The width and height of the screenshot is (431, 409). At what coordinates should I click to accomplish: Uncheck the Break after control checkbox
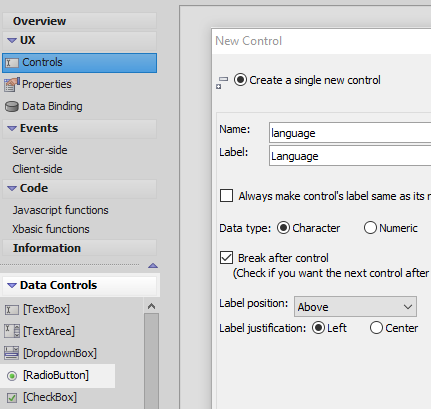(x=226, y=258)
